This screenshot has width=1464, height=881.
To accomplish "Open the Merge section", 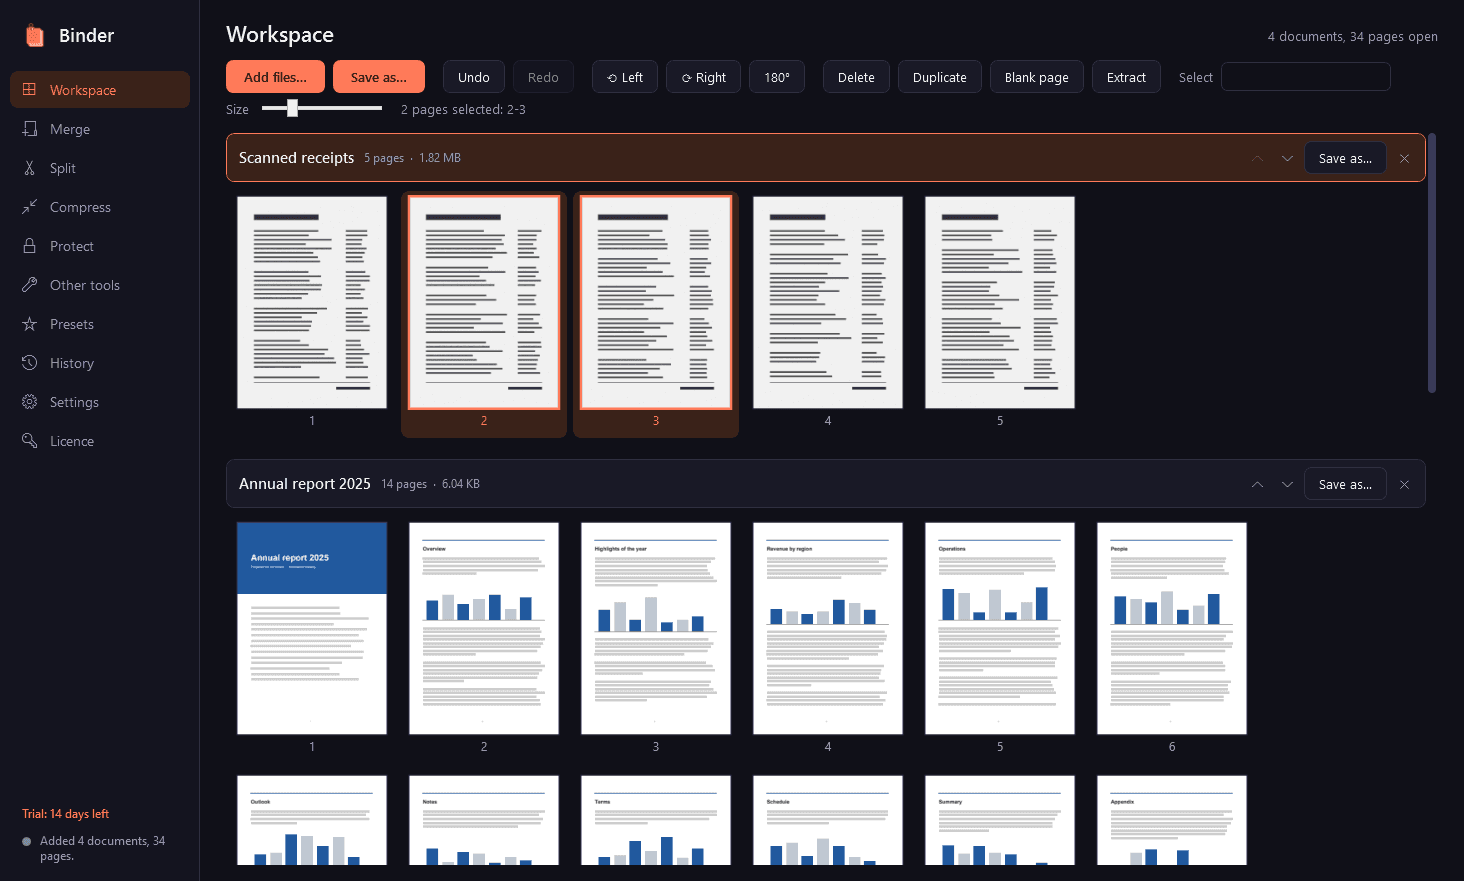I will (x=100, y=129).
